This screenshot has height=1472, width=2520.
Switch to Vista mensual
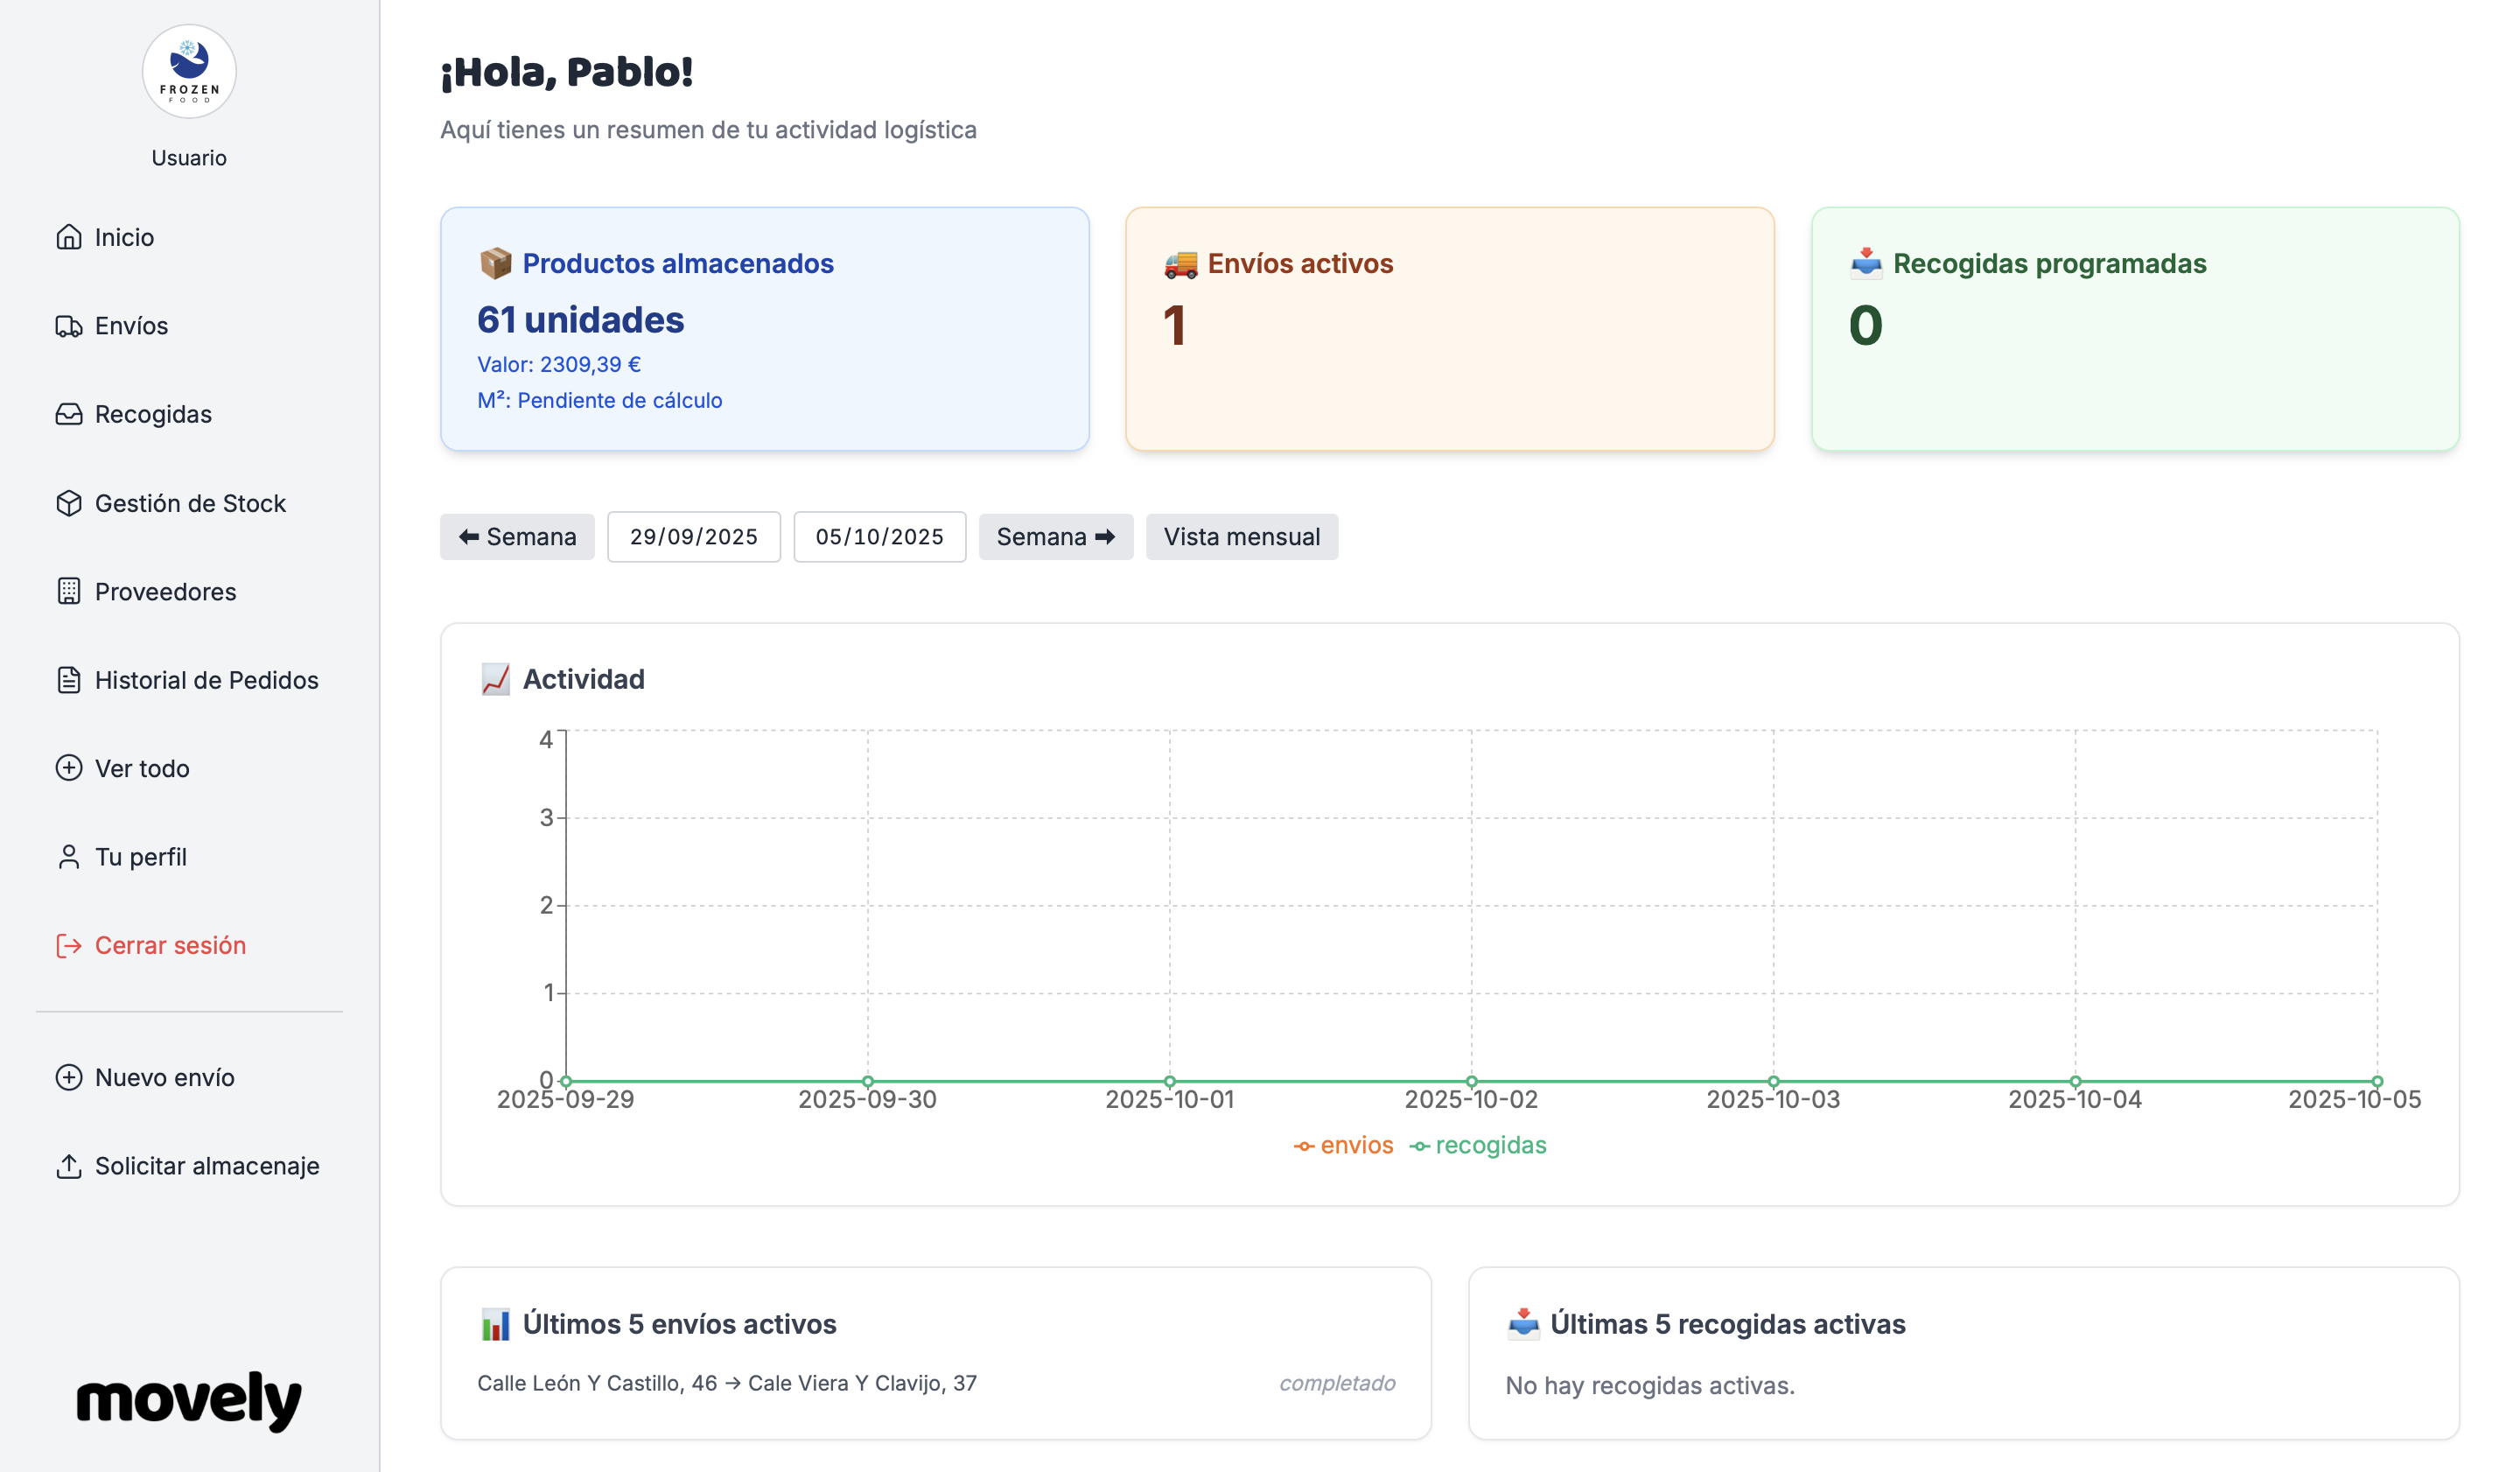pyautogui.click(x=1242, y=537)
